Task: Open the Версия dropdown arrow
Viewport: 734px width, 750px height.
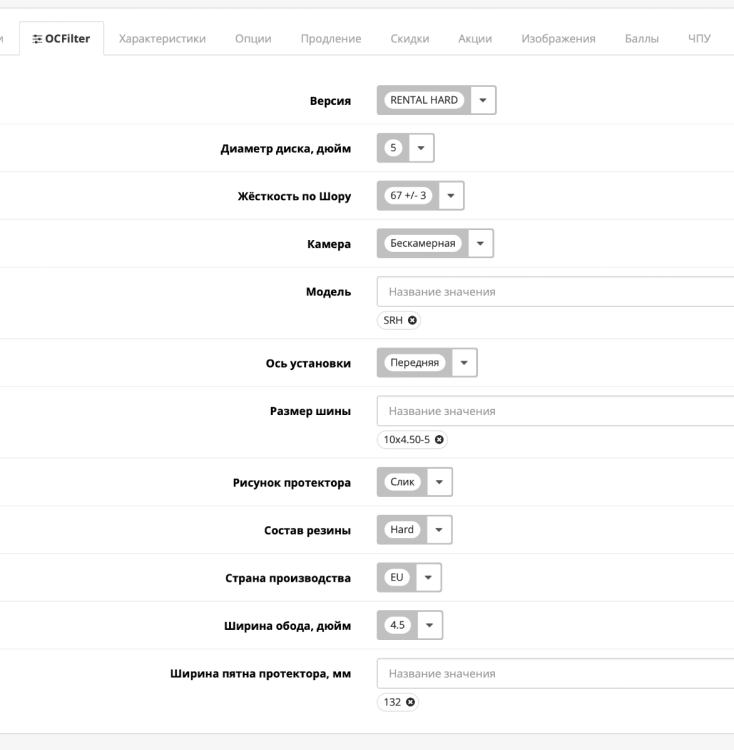Action: pos(483,100)
